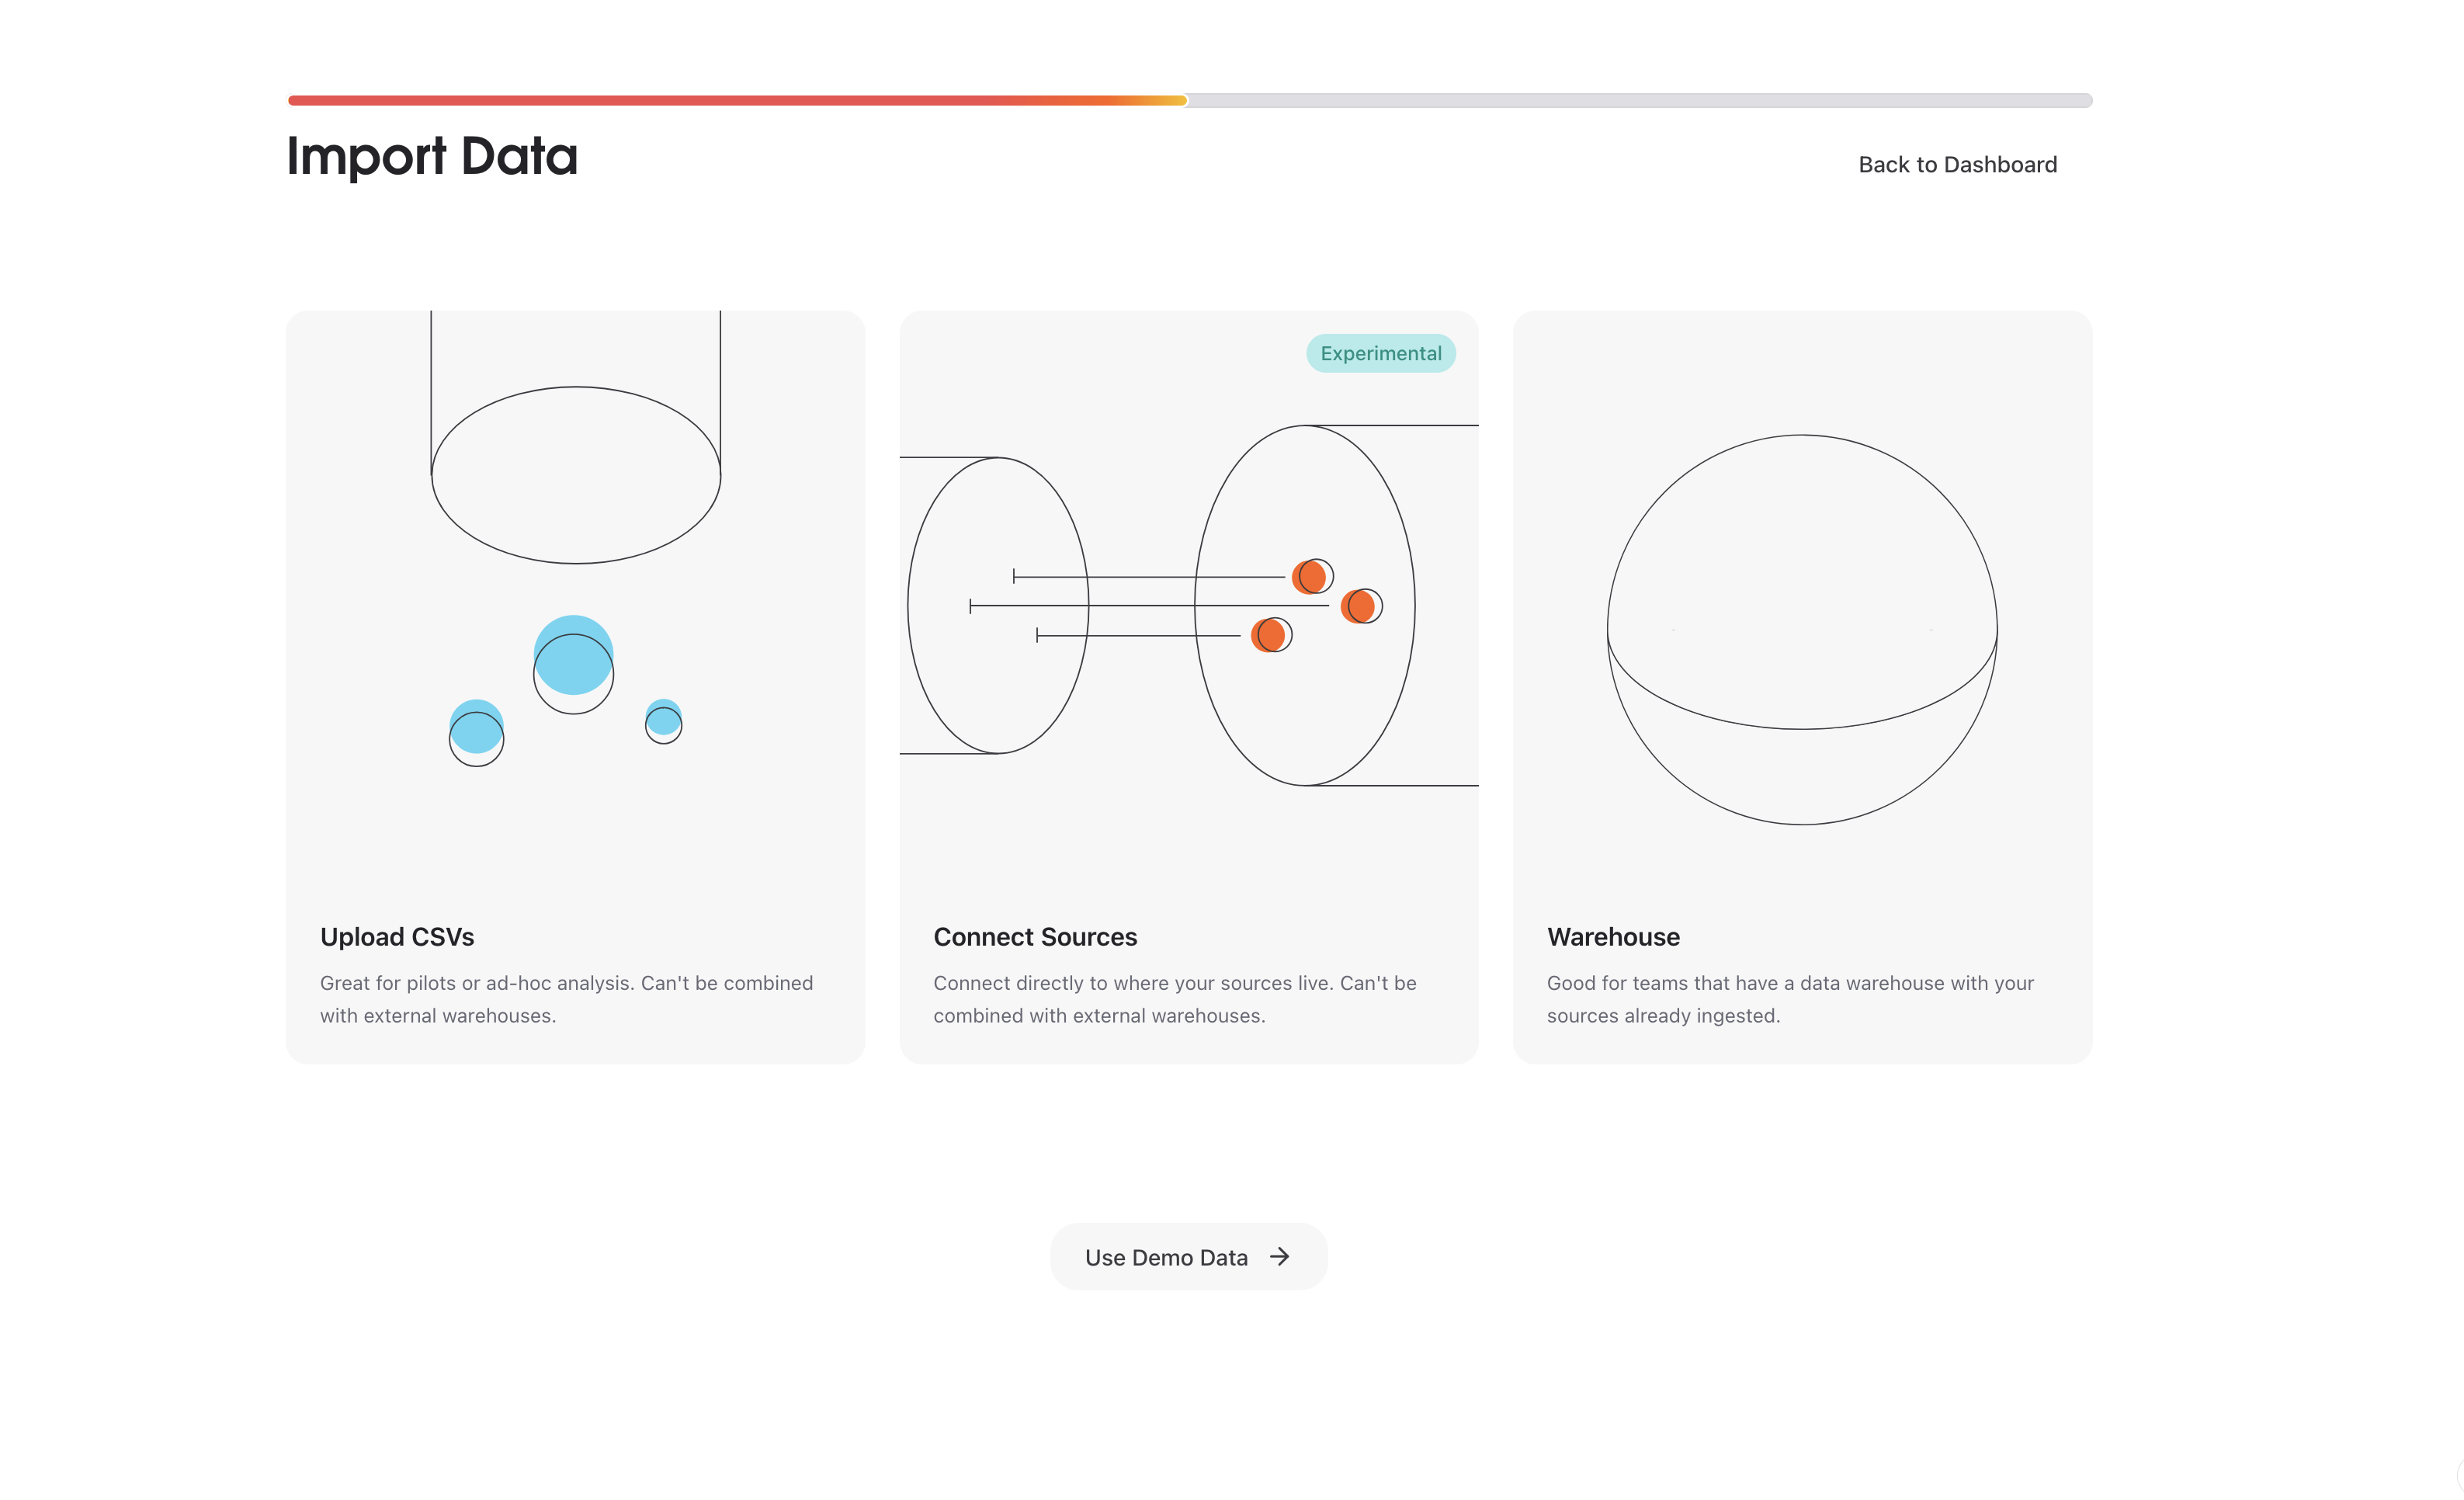
Task: Open Back to Dashboard
Action: pos(1958,164)
